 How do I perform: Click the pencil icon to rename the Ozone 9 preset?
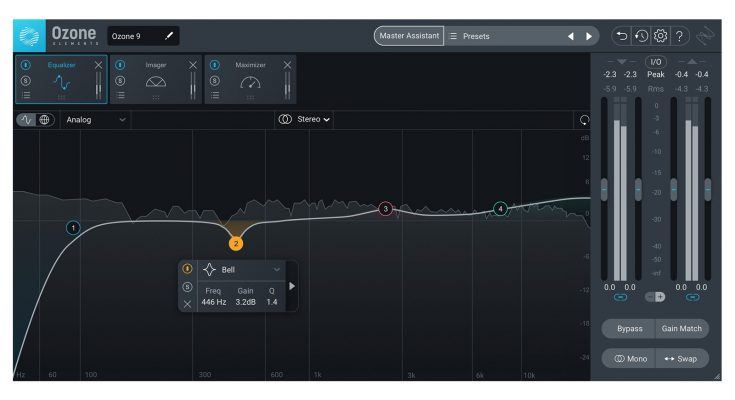pyautogui.click(x=169, y=36)
